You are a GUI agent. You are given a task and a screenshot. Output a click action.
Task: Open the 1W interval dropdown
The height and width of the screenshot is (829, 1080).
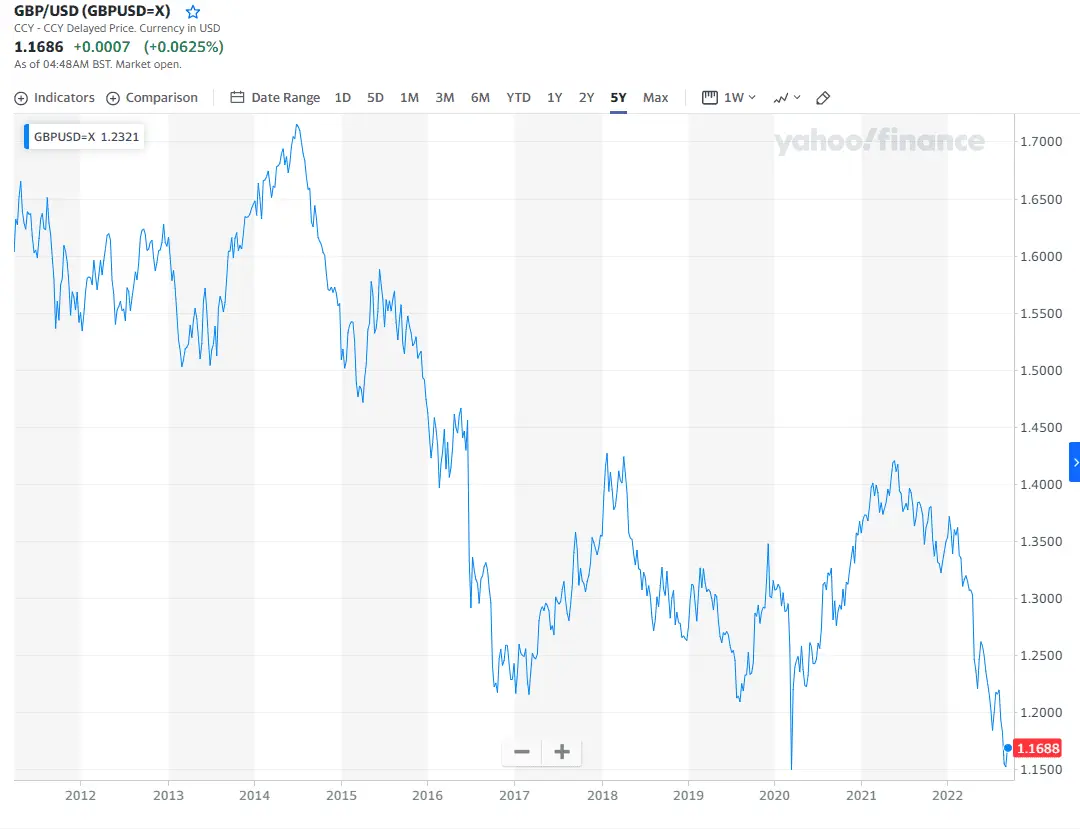click(729, 98)
